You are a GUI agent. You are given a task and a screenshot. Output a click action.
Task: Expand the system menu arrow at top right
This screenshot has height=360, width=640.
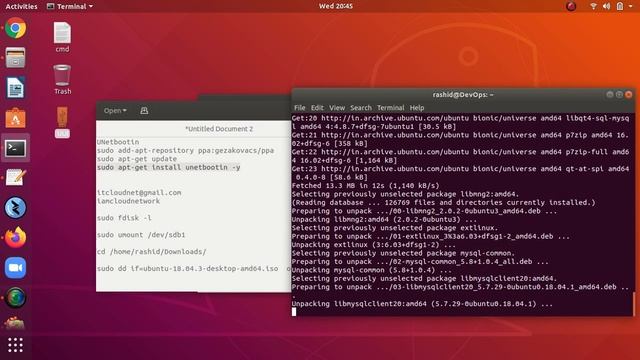[631, 6]
